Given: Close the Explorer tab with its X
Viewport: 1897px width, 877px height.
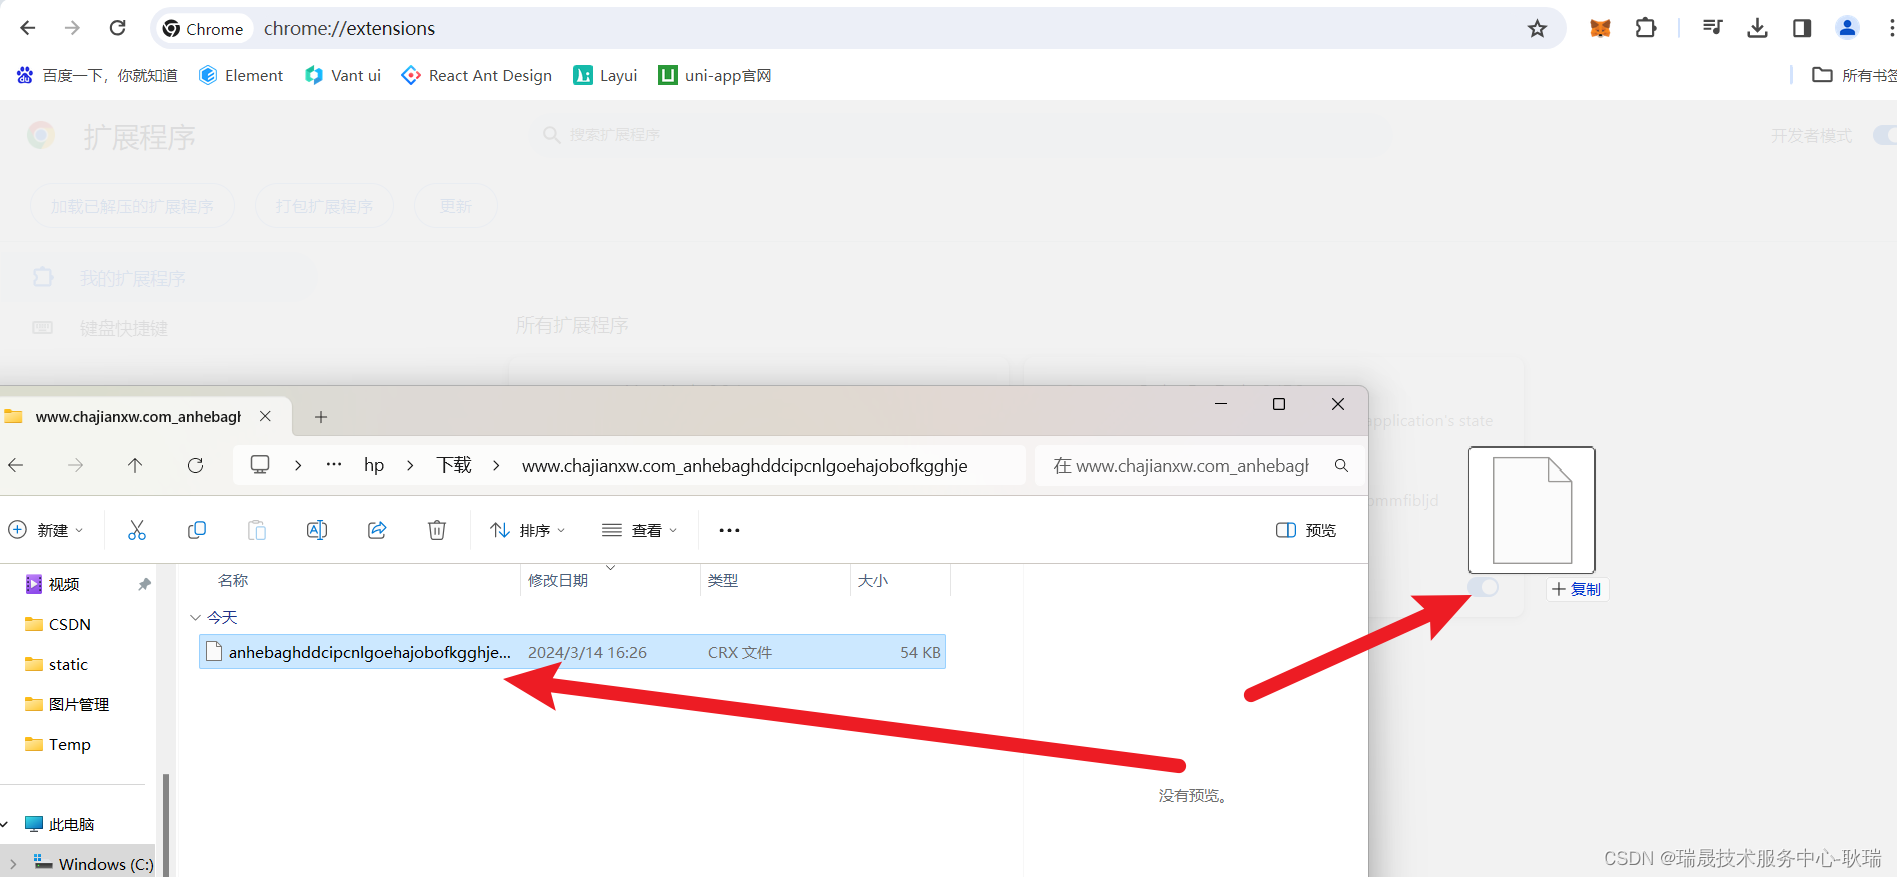Looking at the screenshot, I should [265, 416].
